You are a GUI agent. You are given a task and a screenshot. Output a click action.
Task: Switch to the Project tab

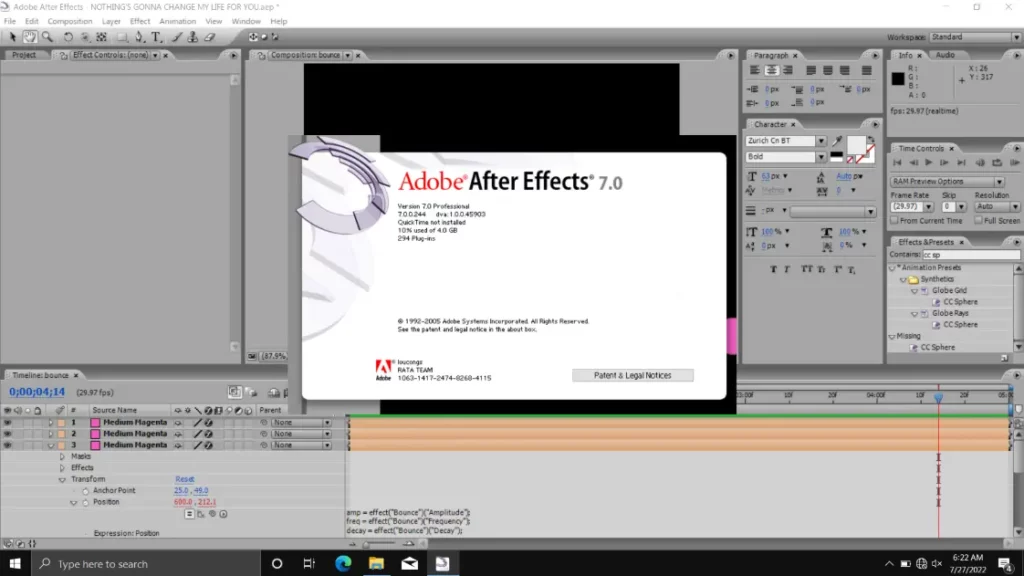pos(25,55)
